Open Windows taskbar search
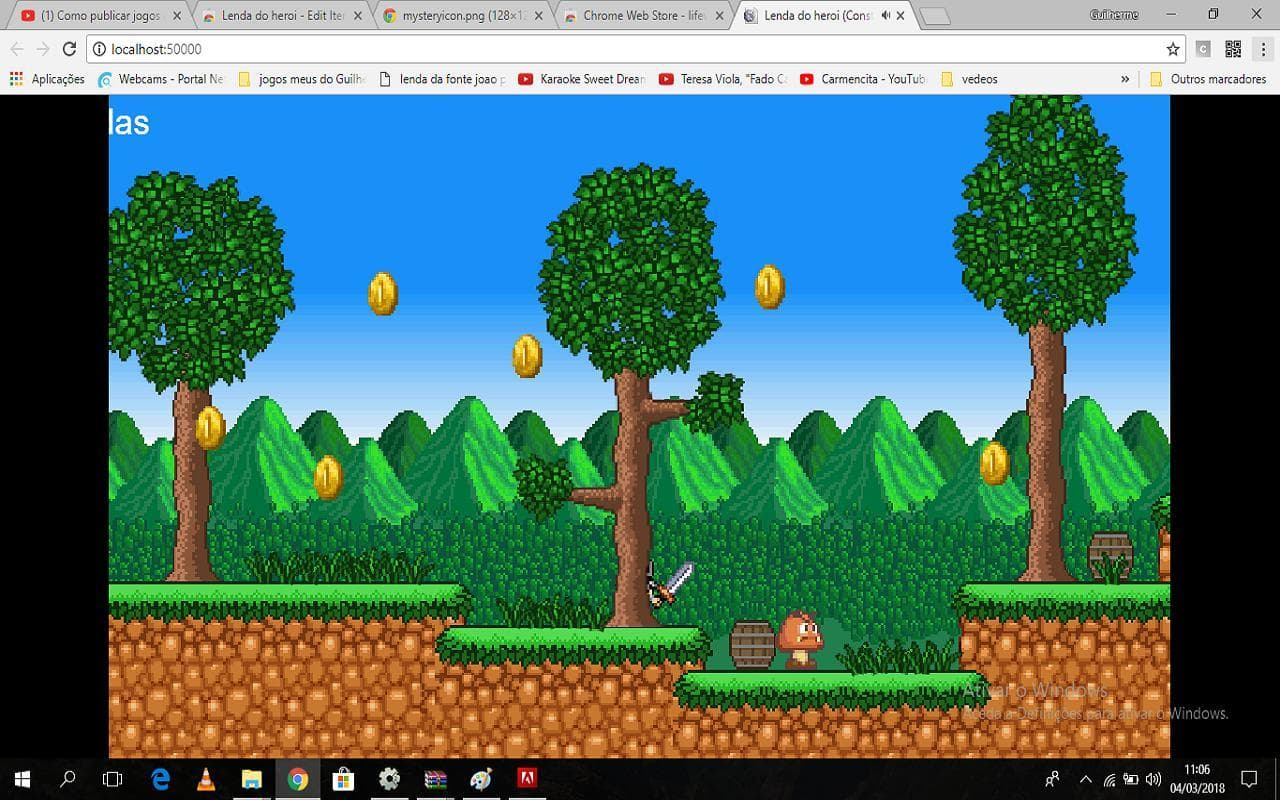Image resolution: width=1280 pixels, height=800 pixels. pos(68,779)
